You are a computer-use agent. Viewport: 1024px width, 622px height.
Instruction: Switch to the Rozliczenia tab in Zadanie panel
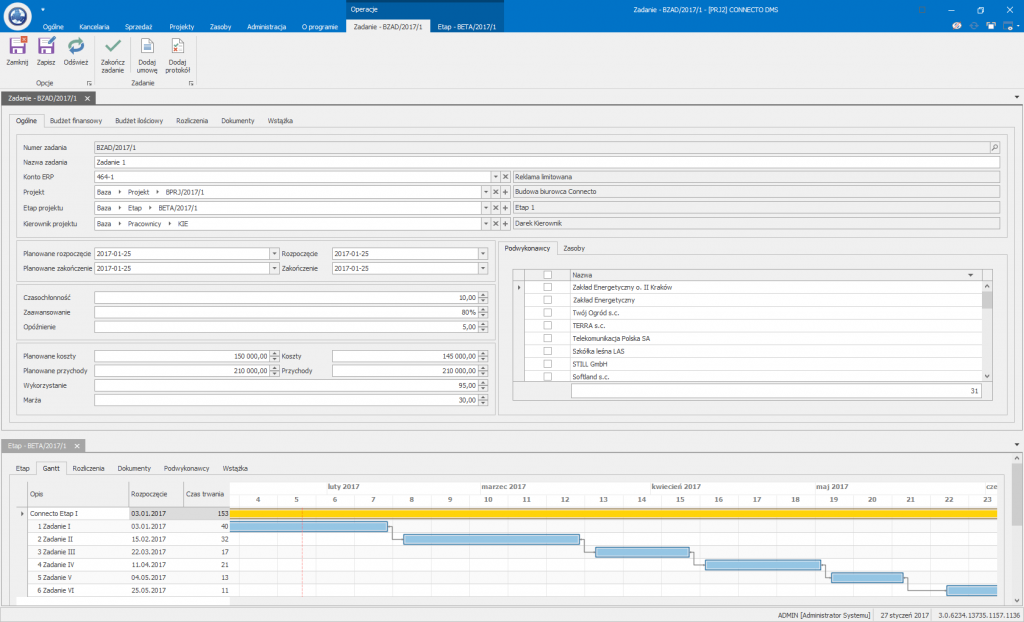pyautogui.click(x=192, y=121)
